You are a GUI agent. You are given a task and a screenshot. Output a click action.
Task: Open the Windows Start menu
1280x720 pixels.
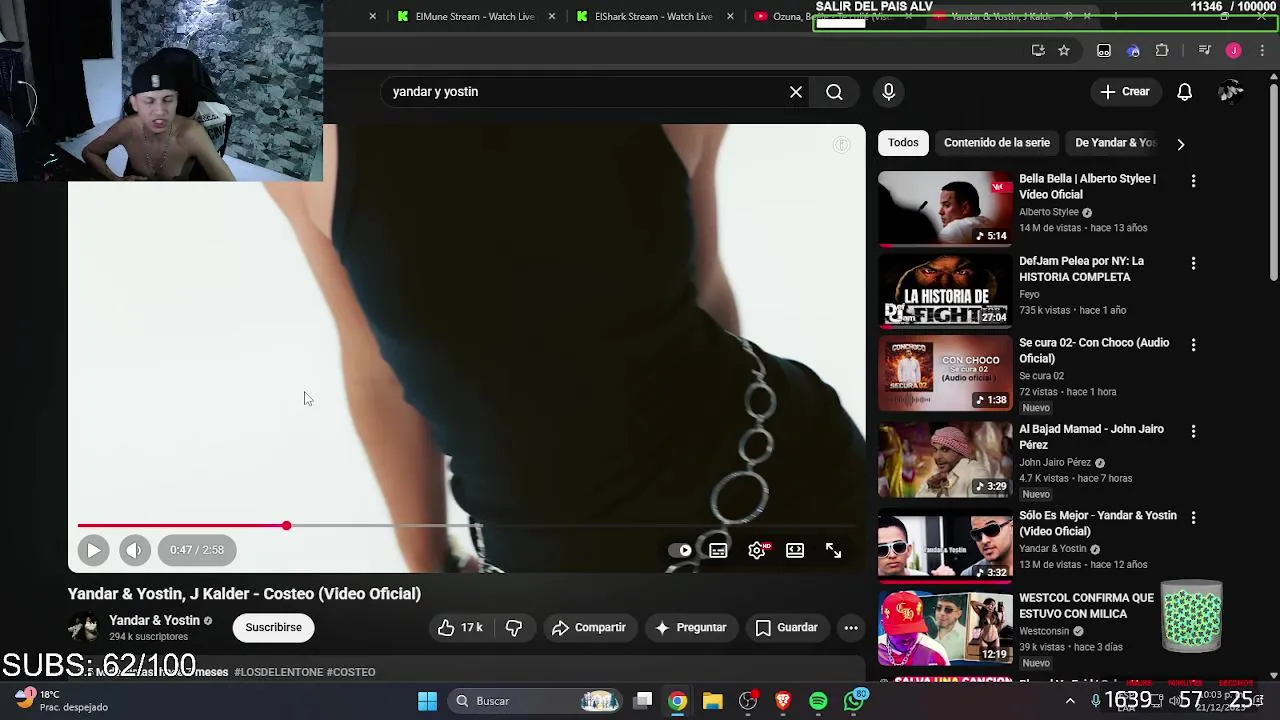427,701
